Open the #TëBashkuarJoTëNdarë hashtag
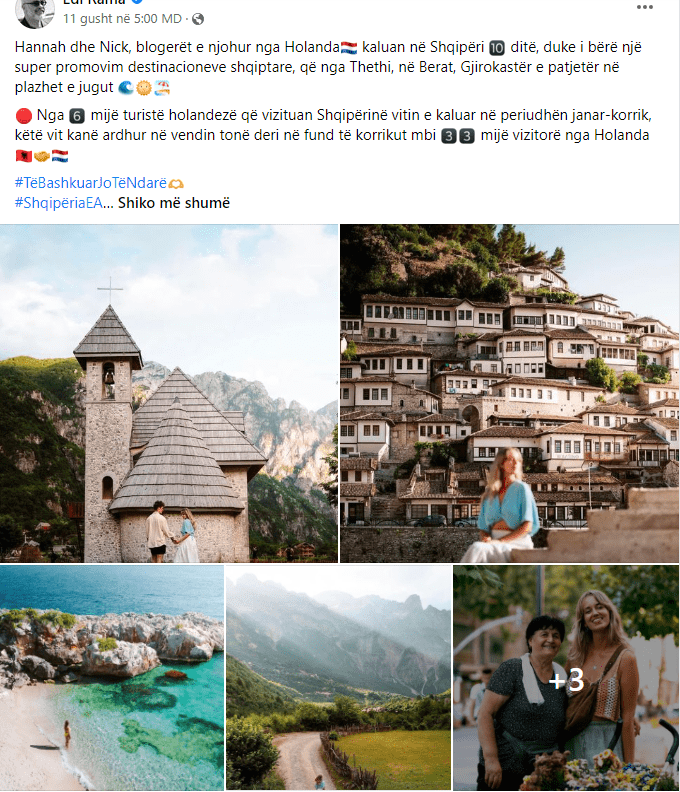 [90, 183]
